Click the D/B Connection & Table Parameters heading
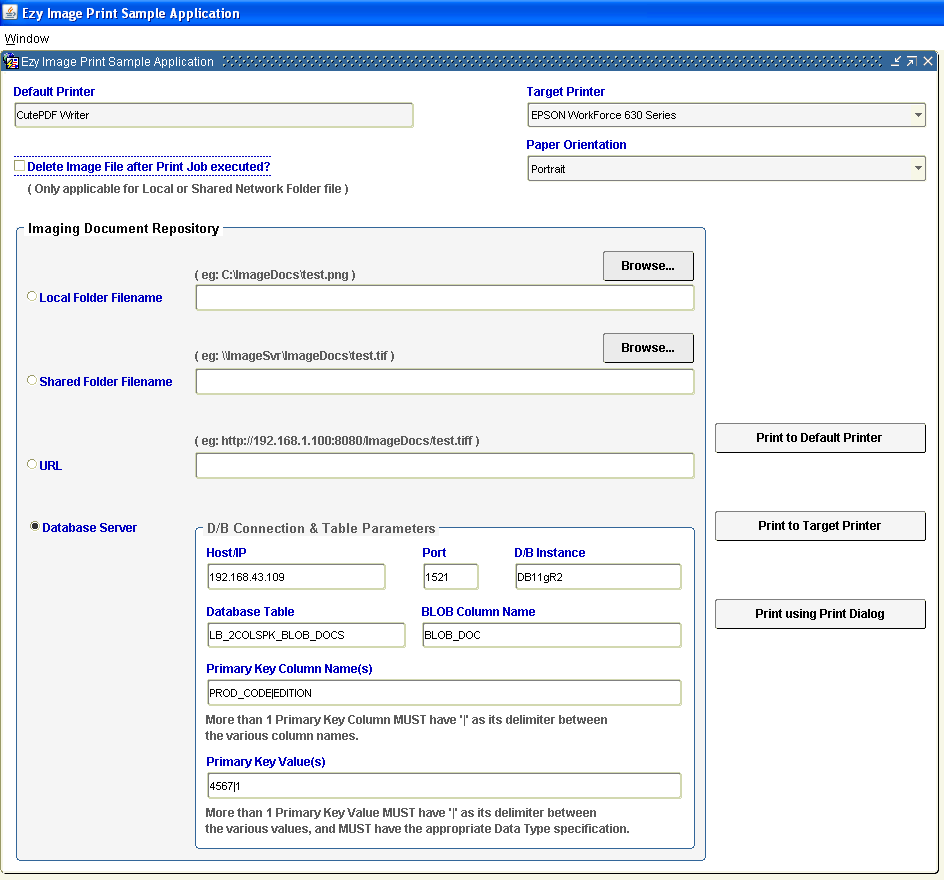This screenshot has height=880, width=944. tap(321, 528)
